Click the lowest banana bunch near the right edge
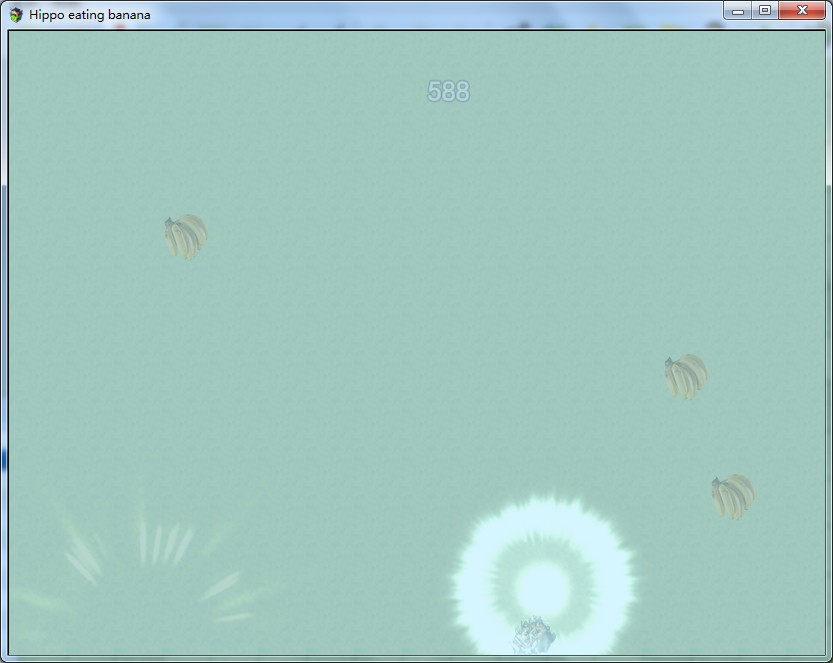 (x=733, y=496)
